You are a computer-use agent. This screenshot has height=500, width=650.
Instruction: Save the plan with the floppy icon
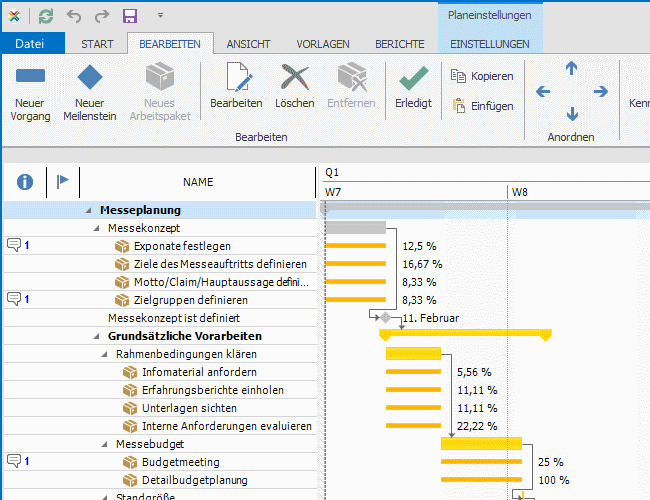point(130,16)
